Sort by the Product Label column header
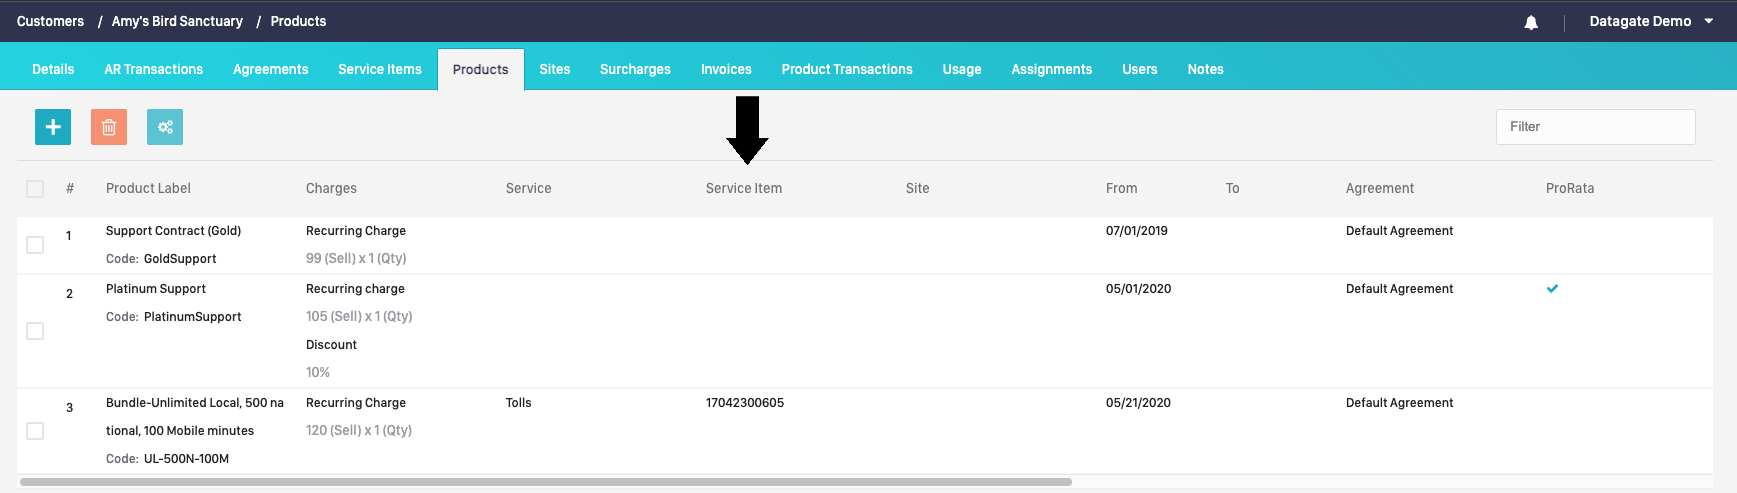Screen dimensions: 1737x493 (x=148, y=188)
